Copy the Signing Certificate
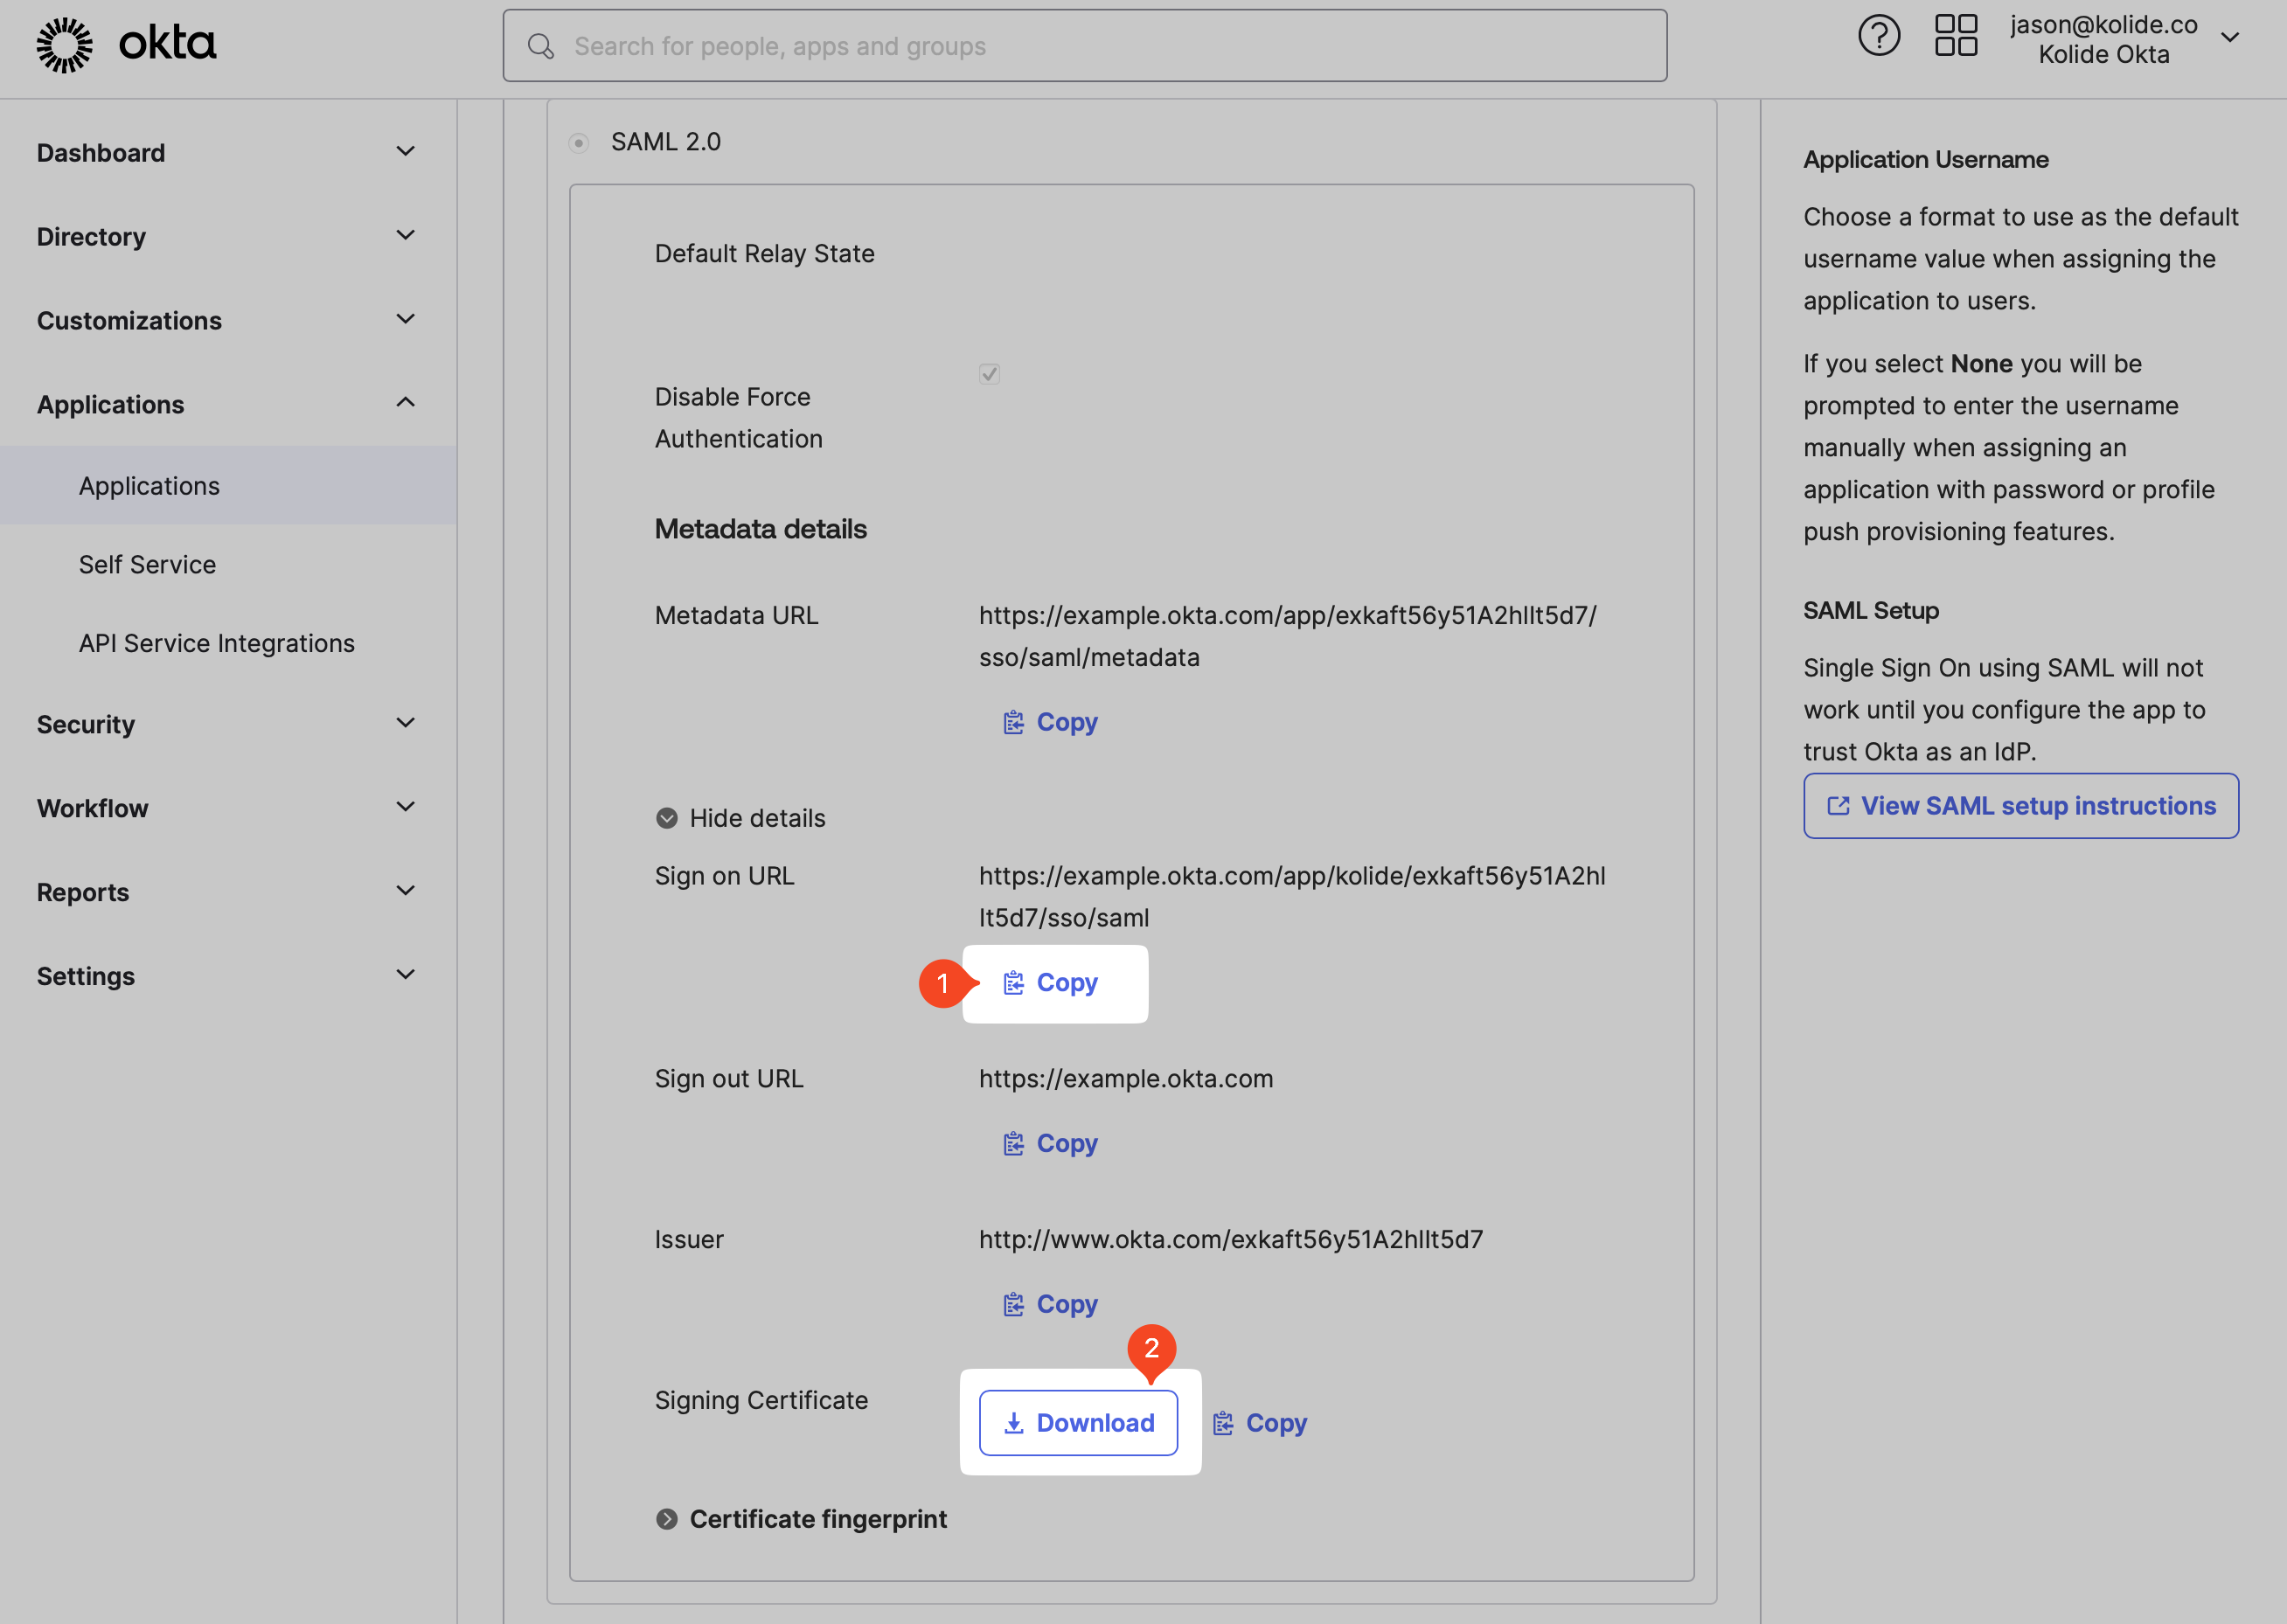This screenshot has height=1624, width=2287. [1259, 1423]
